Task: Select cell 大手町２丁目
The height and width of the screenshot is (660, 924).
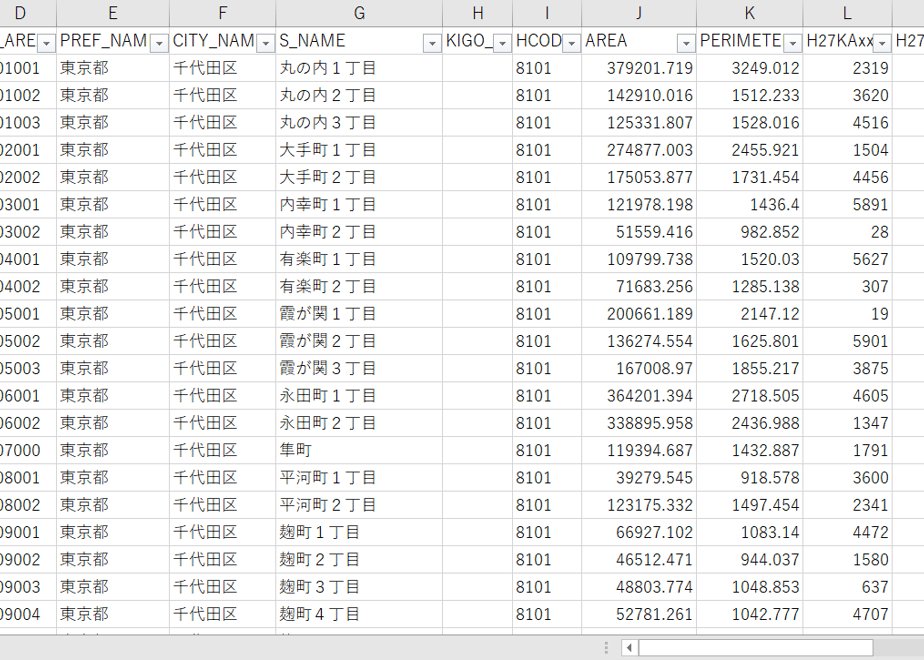Action: [359, 177]
